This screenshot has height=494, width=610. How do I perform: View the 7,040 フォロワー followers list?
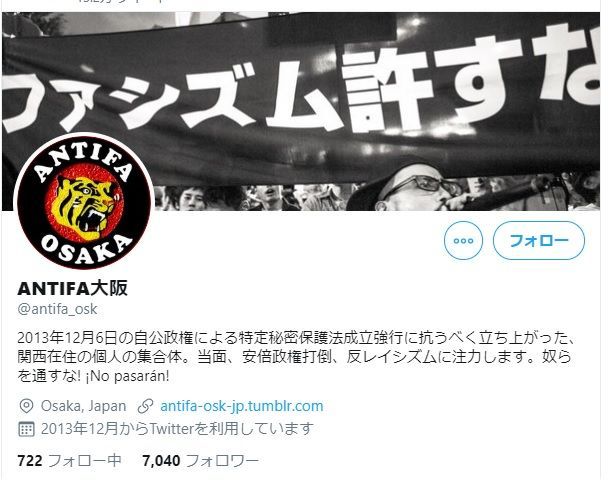[x=200, y=461]
